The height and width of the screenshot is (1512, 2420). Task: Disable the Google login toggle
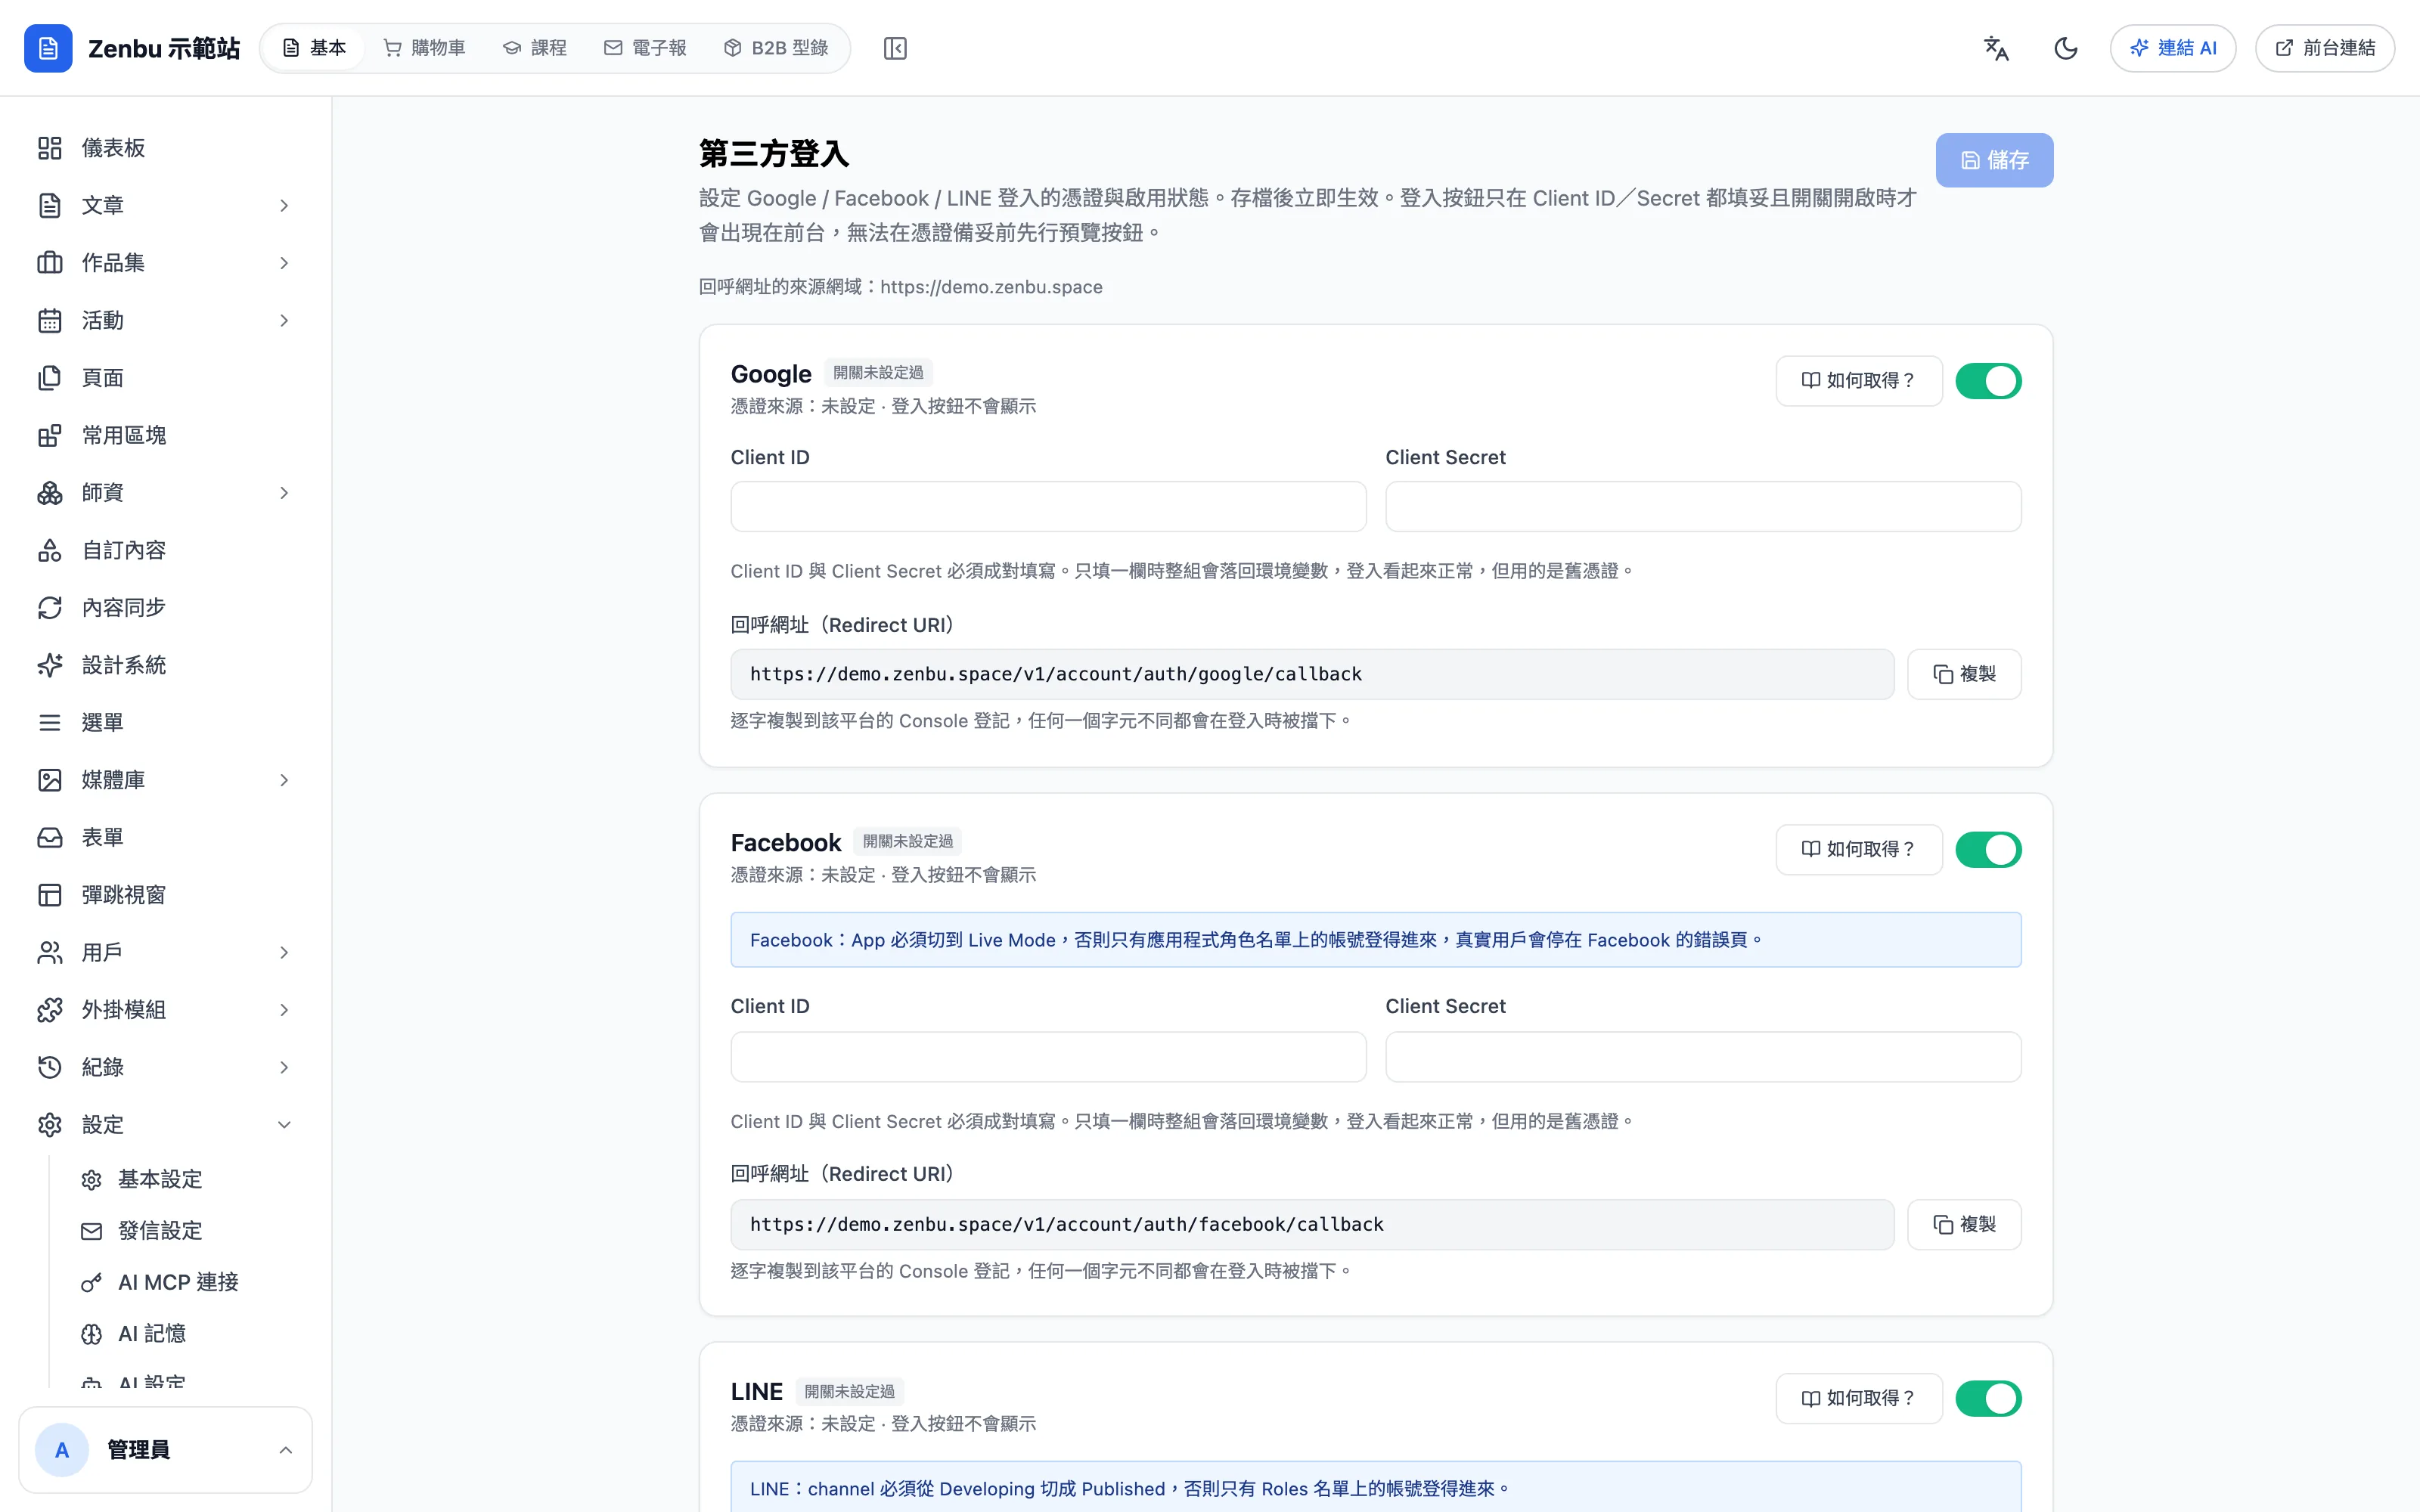1988,381
